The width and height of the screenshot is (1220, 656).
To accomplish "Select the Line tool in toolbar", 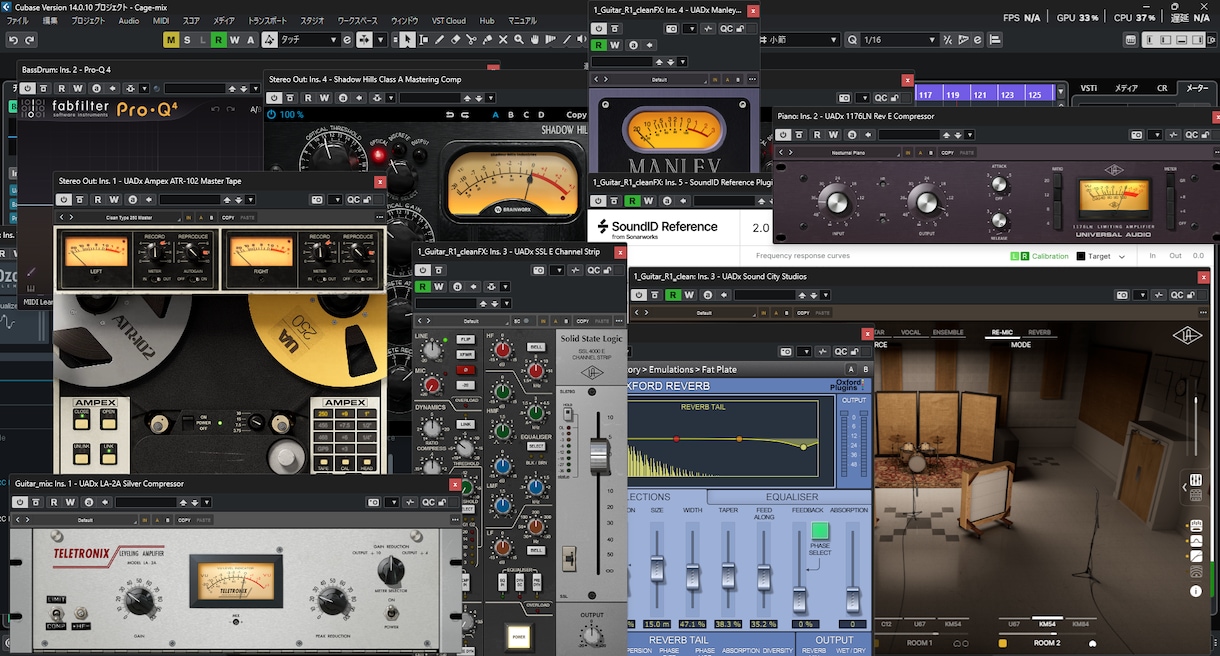I will (566, 40).
